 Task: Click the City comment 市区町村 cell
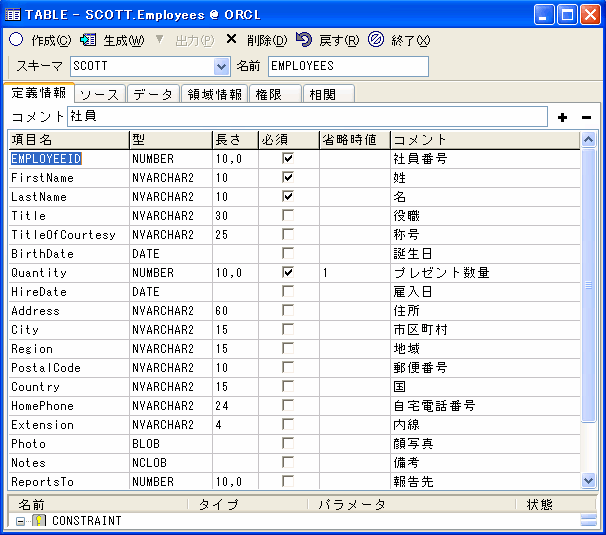tap(485, 330)
